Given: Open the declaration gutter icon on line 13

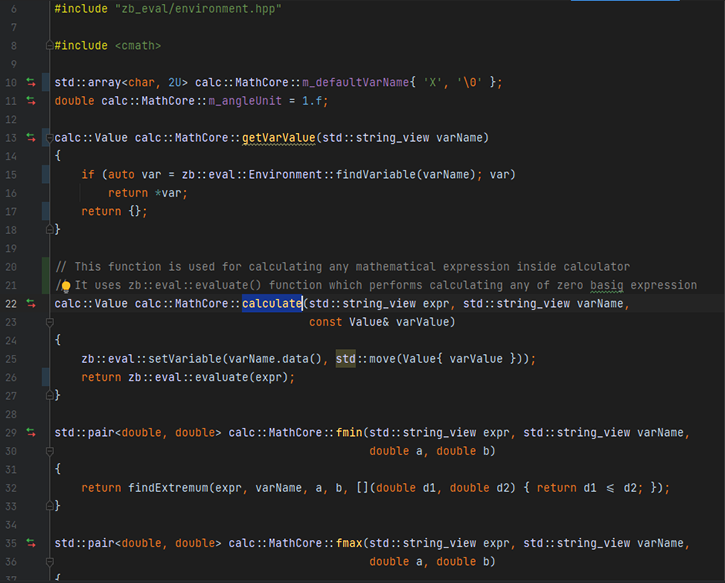Looking at the screenshot, I should (30, 137).
